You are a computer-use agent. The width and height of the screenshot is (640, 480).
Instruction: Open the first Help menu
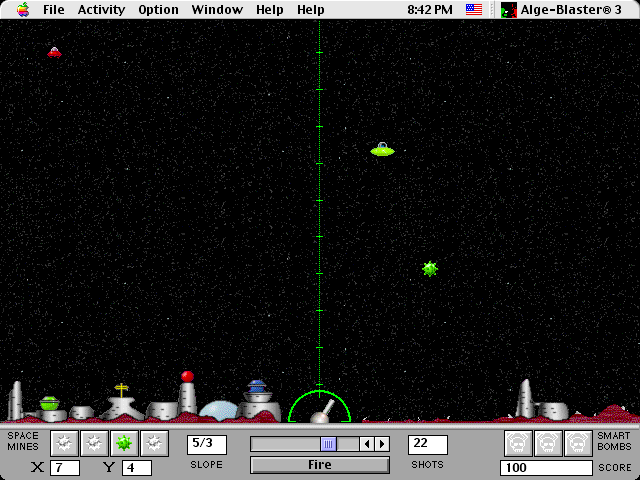click(x=270, y=9)
